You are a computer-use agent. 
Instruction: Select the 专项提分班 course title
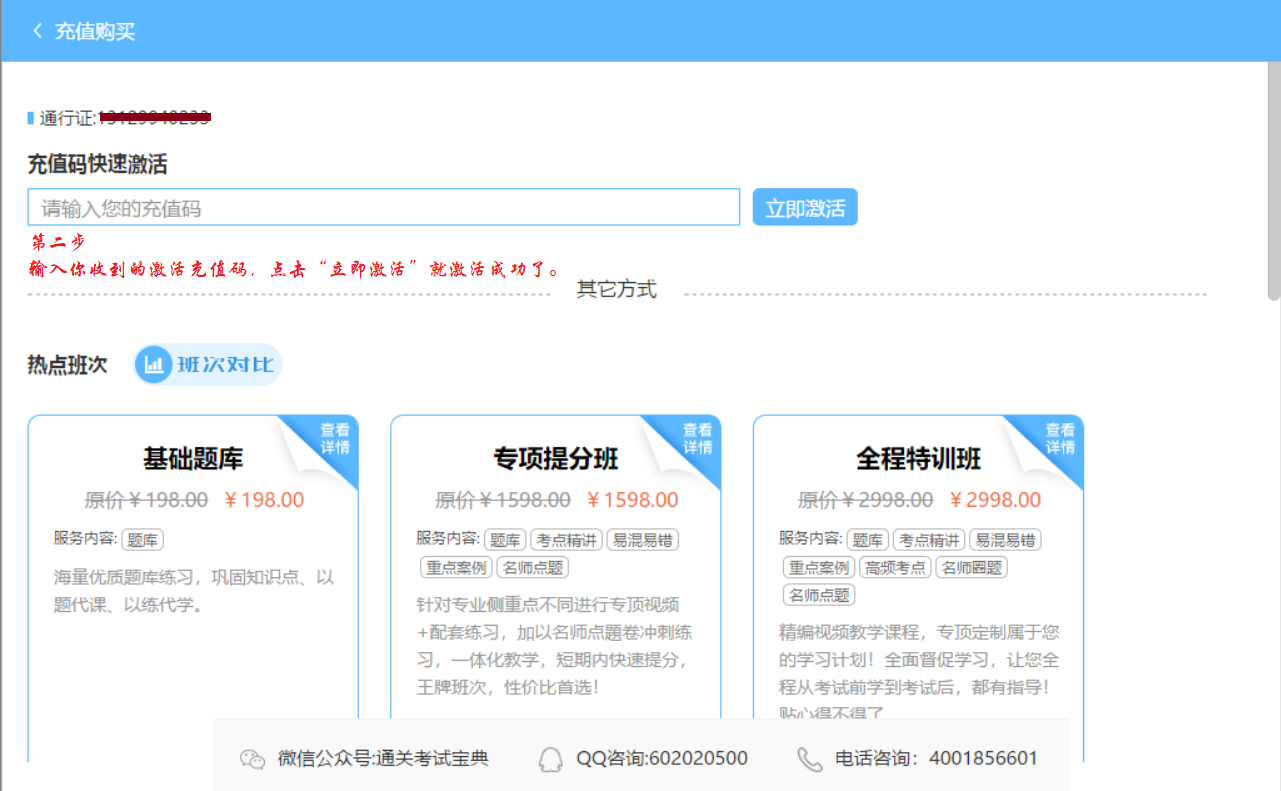[556, 459]
